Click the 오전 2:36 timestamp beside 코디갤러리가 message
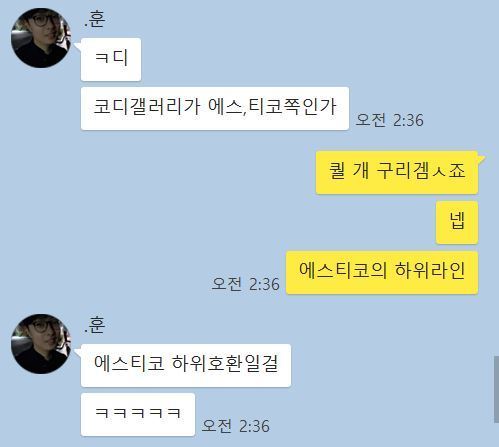Viewport: 499px width, 447px height. [x=389, y=120]
